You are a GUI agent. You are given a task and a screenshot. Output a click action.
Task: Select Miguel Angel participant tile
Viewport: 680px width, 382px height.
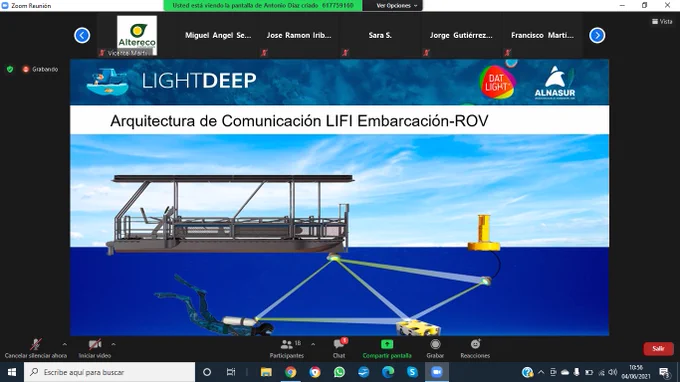coord(218,36)
